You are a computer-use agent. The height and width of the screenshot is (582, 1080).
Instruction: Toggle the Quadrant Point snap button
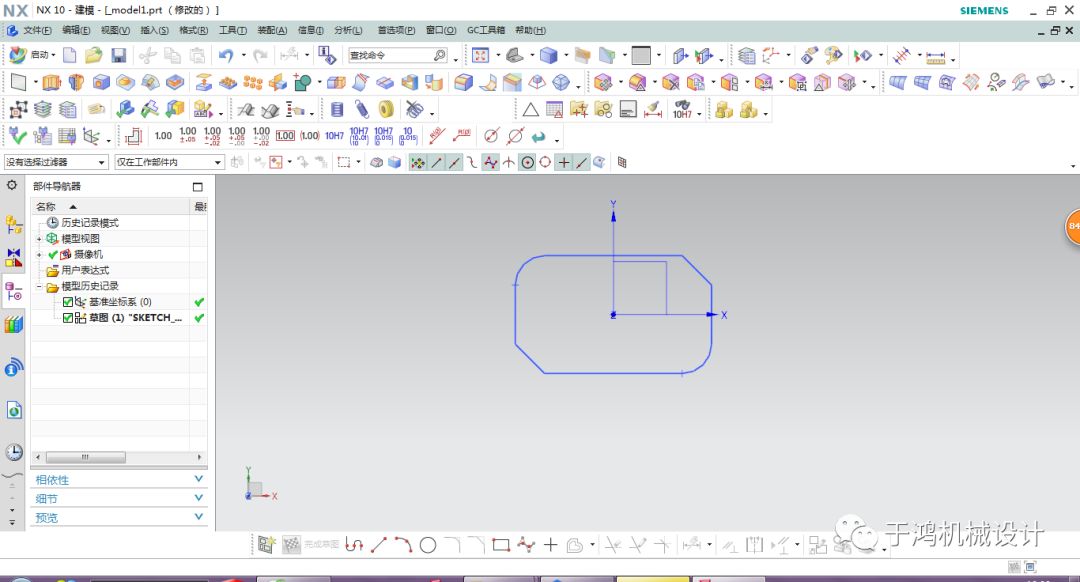pyautogui.click(x=545, y=163)
